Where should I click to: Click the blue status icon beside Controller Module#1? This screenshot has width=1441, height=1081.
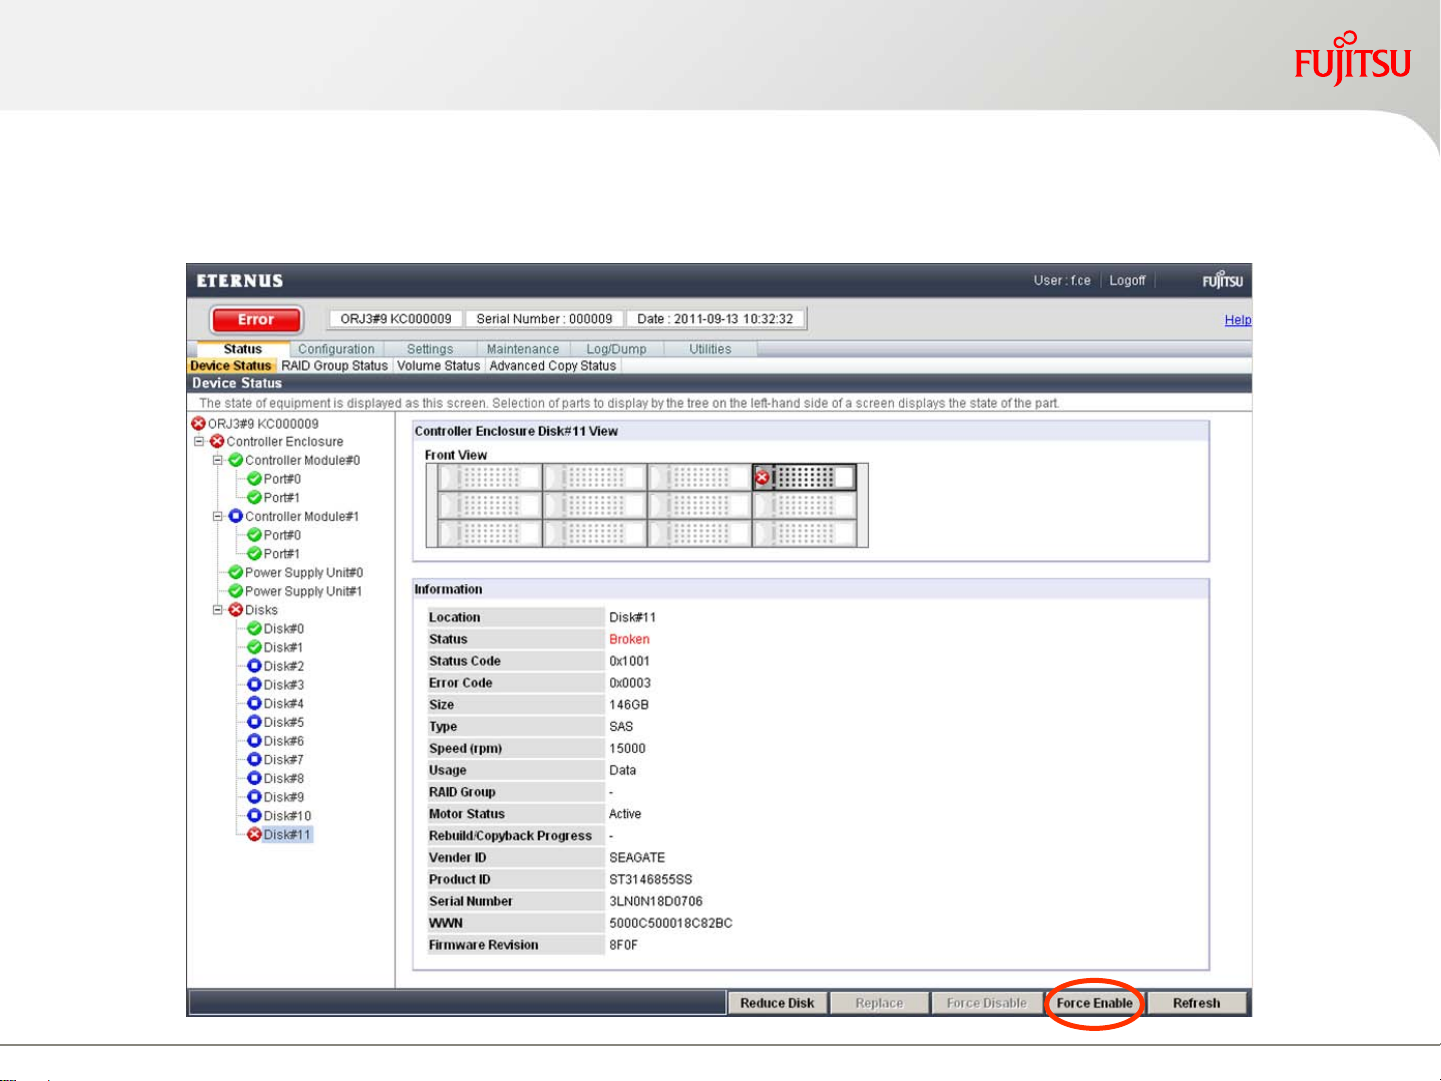tap(236, 516)
